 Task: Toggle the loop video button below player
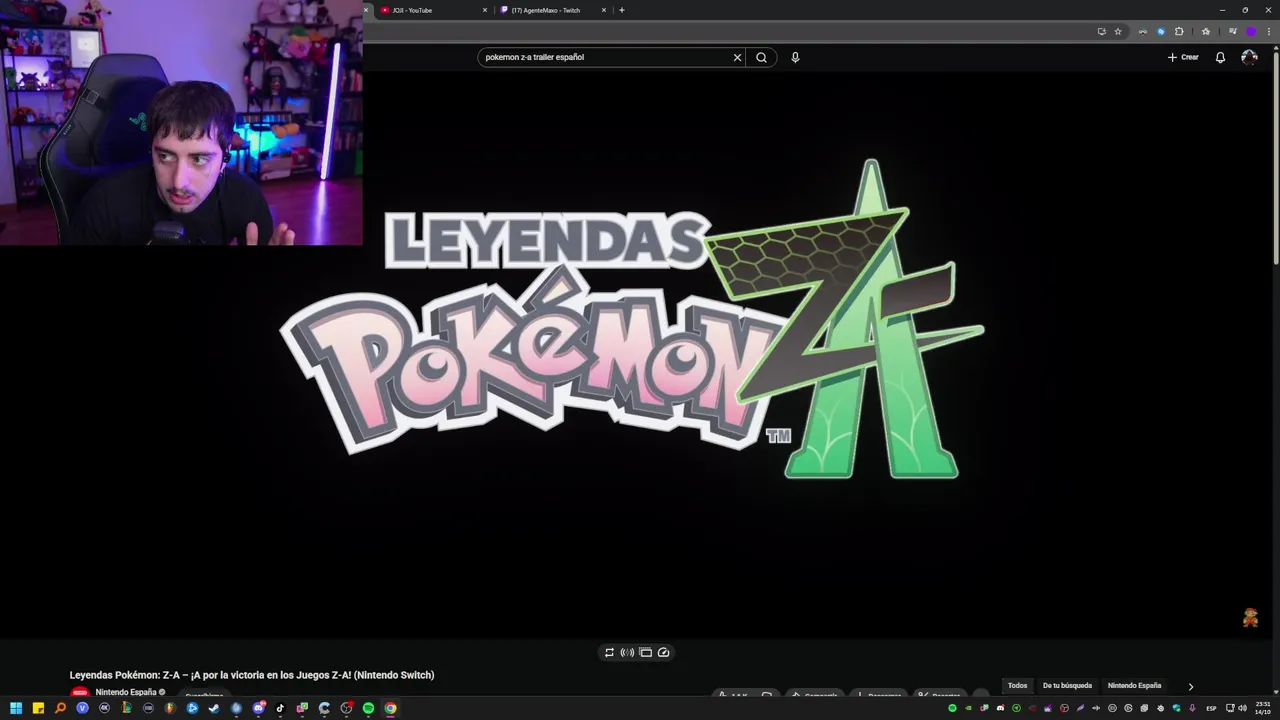[609, 652]
